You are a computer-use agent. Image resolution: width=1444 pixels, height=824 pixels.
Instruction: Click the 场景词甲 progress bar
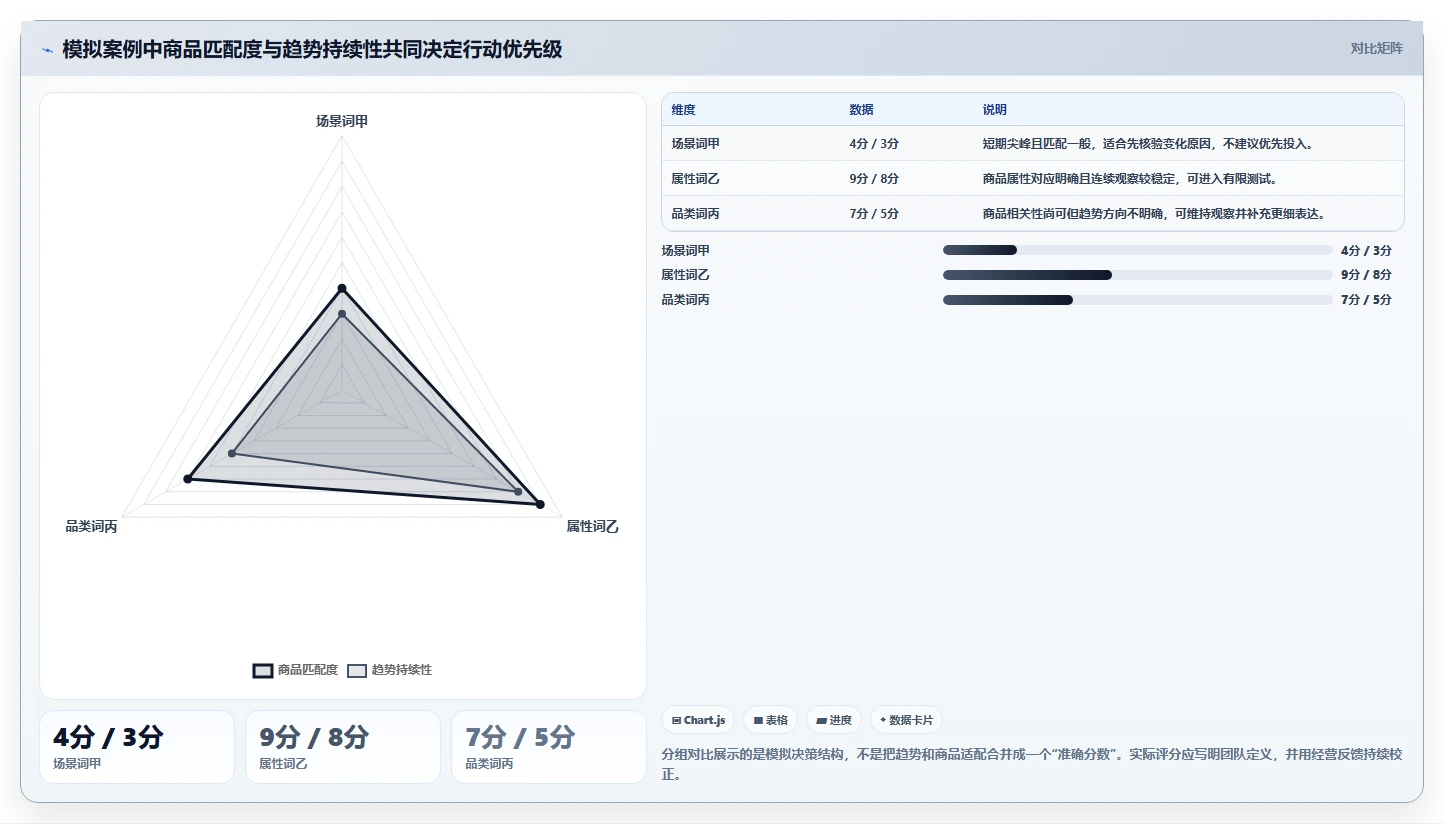[1137, 250]
